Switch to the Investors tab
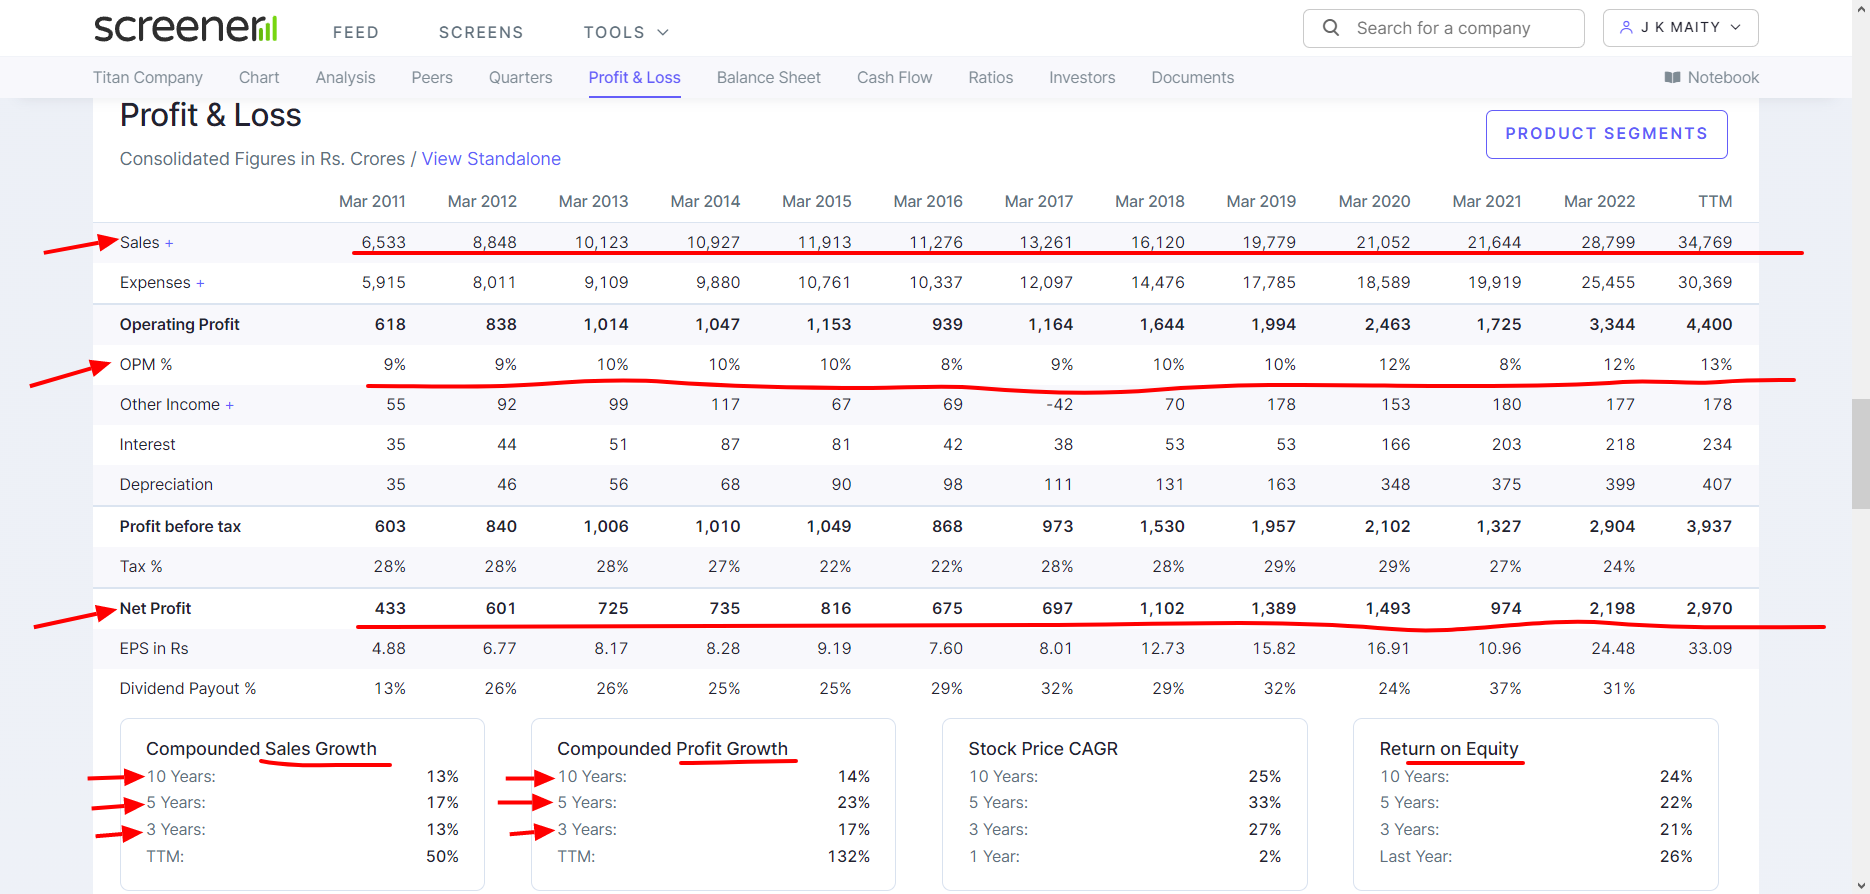Viewport: 1870px width, 894px height. pos(1082,77)
